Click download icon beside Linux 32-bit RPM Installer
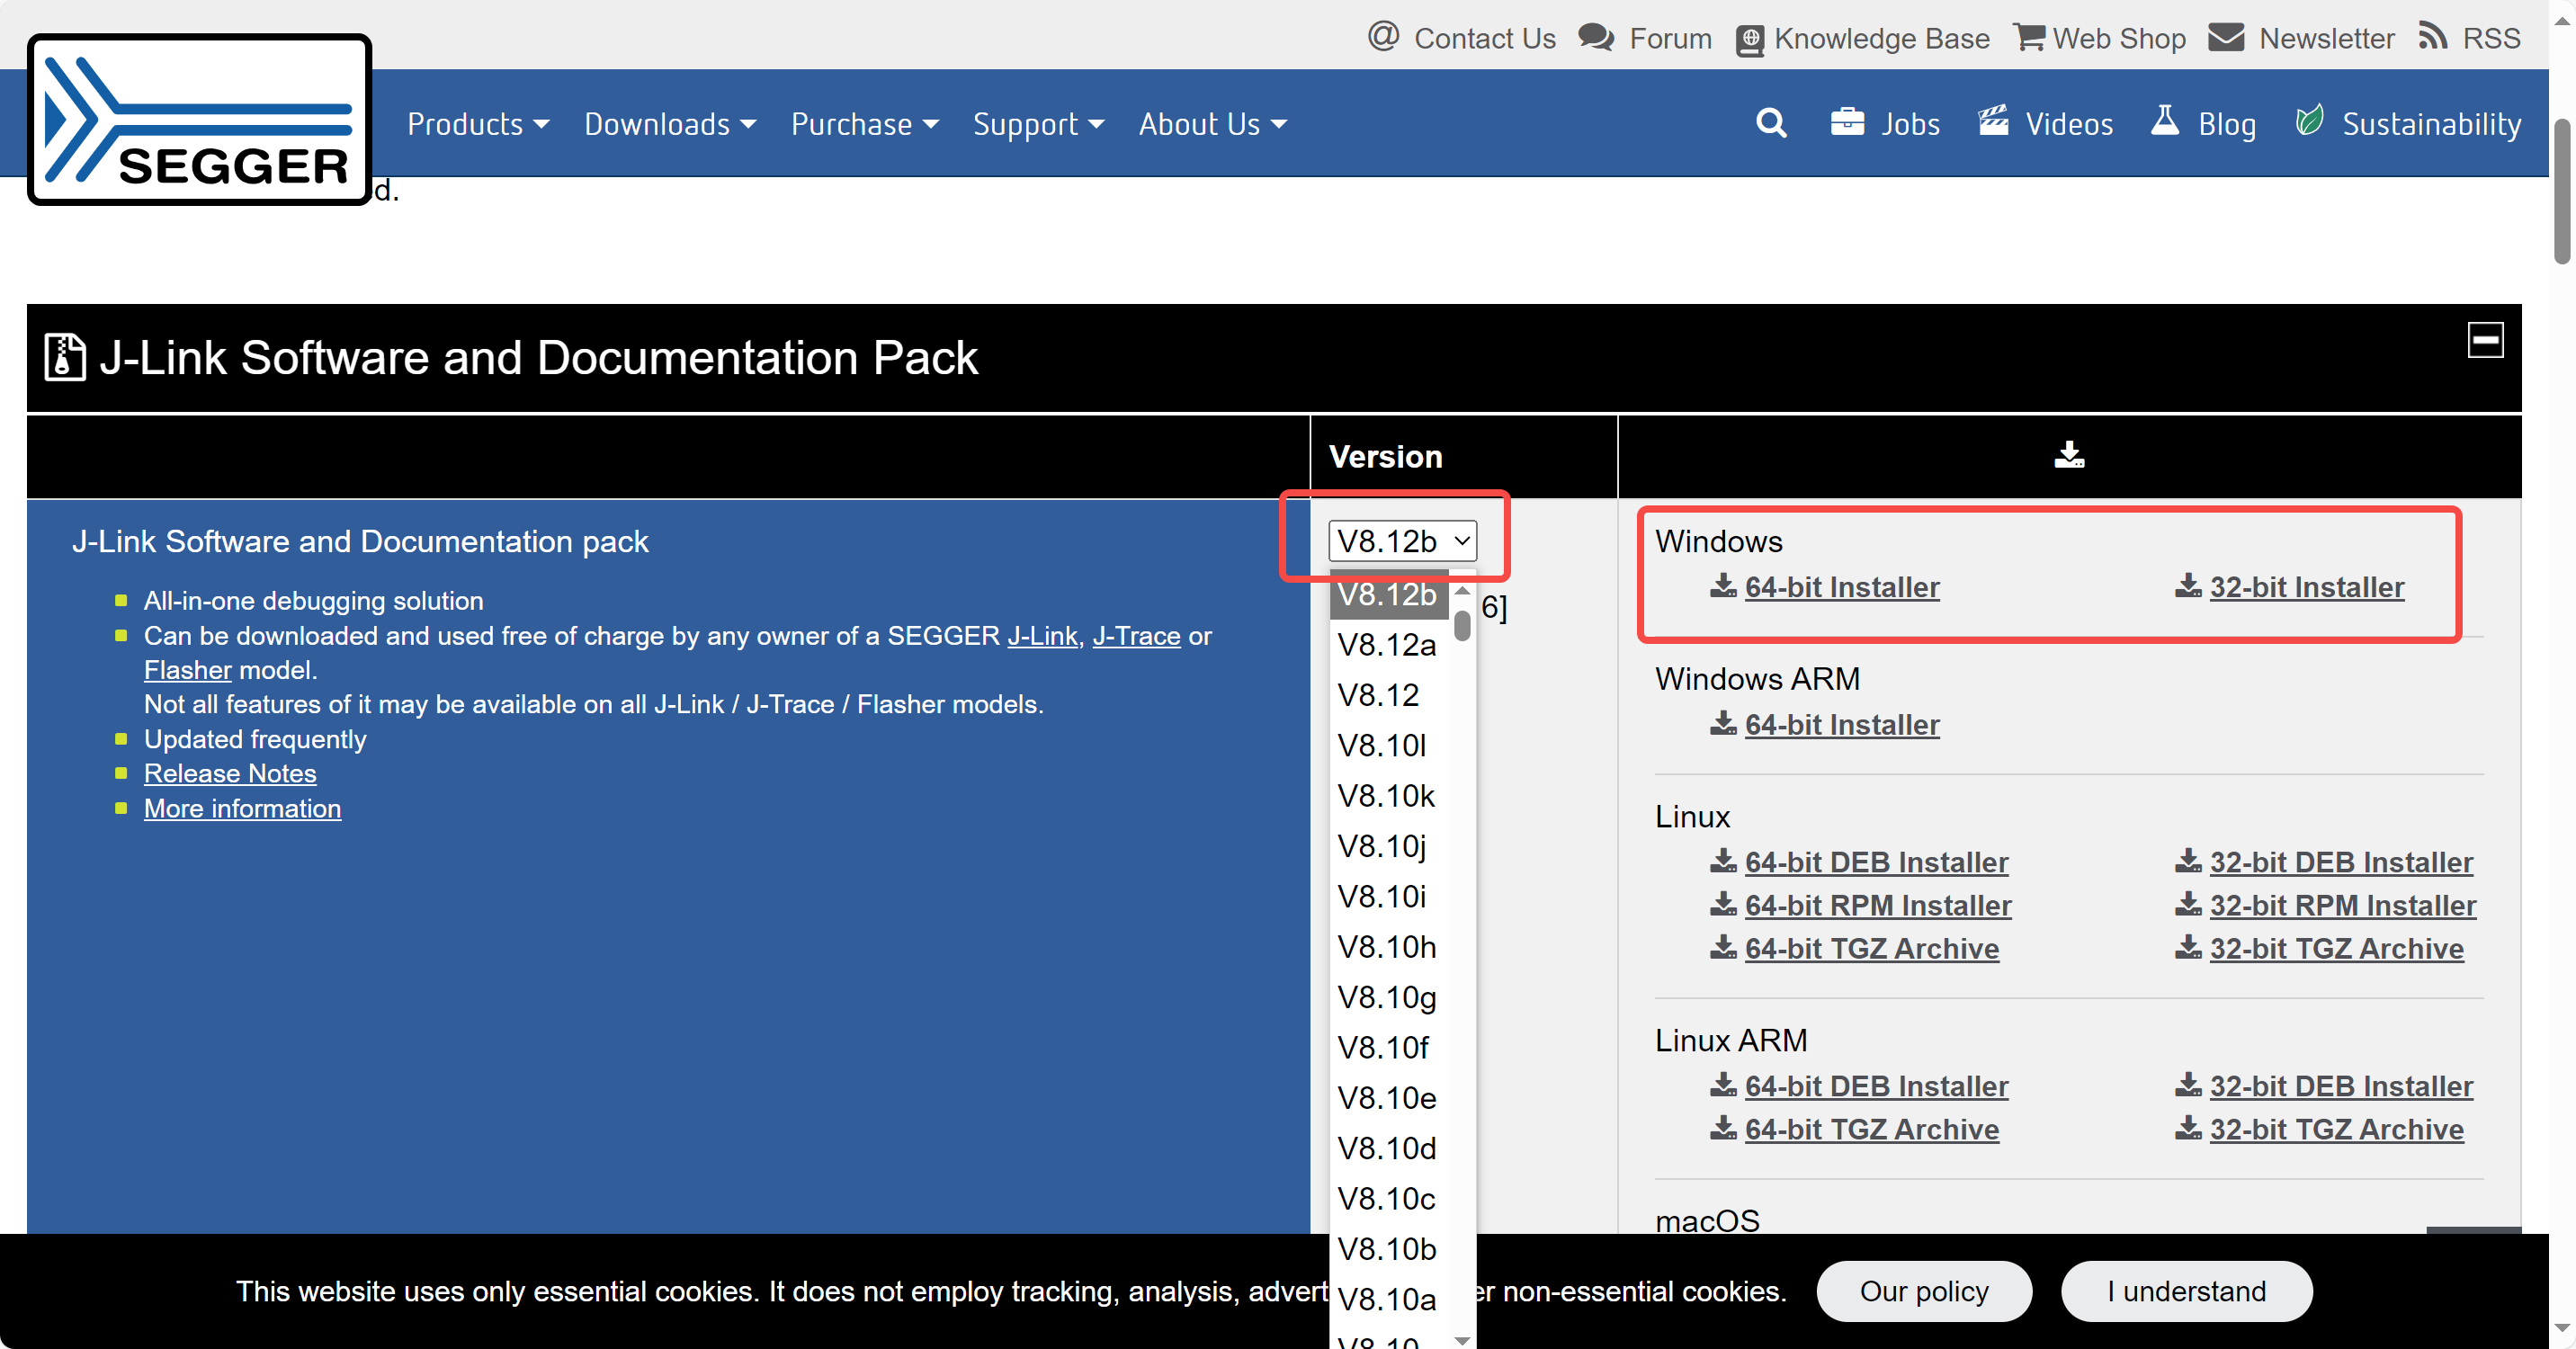 tap(2188, 904)
